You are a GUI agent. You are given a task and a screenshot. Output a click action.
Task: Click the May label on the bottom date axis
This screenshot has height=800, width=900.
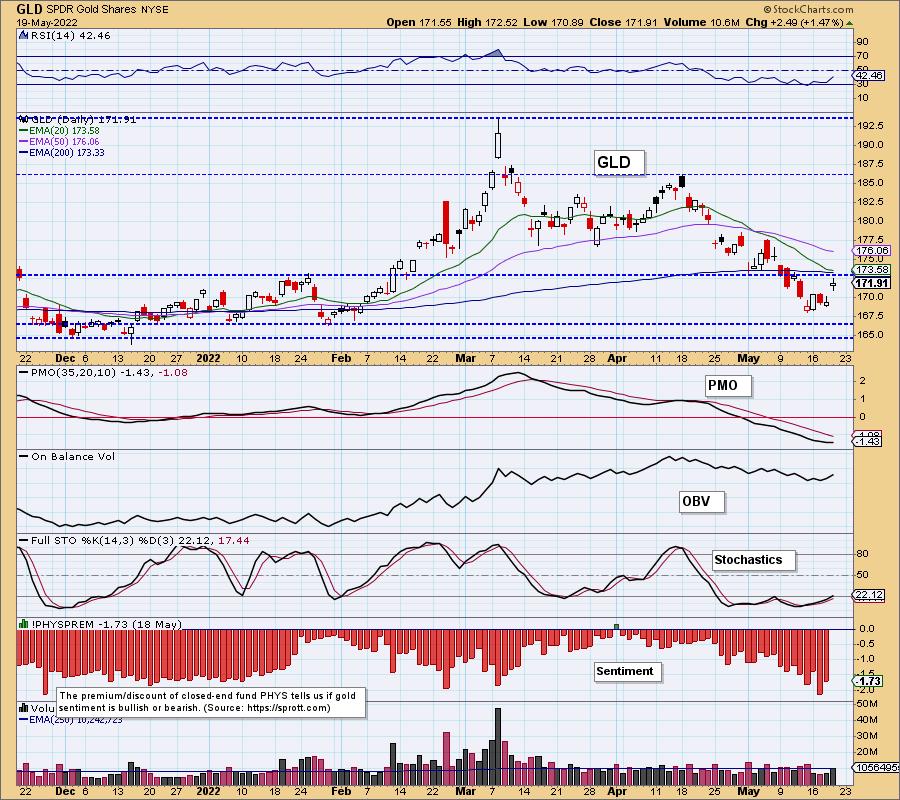click(748, 791)
